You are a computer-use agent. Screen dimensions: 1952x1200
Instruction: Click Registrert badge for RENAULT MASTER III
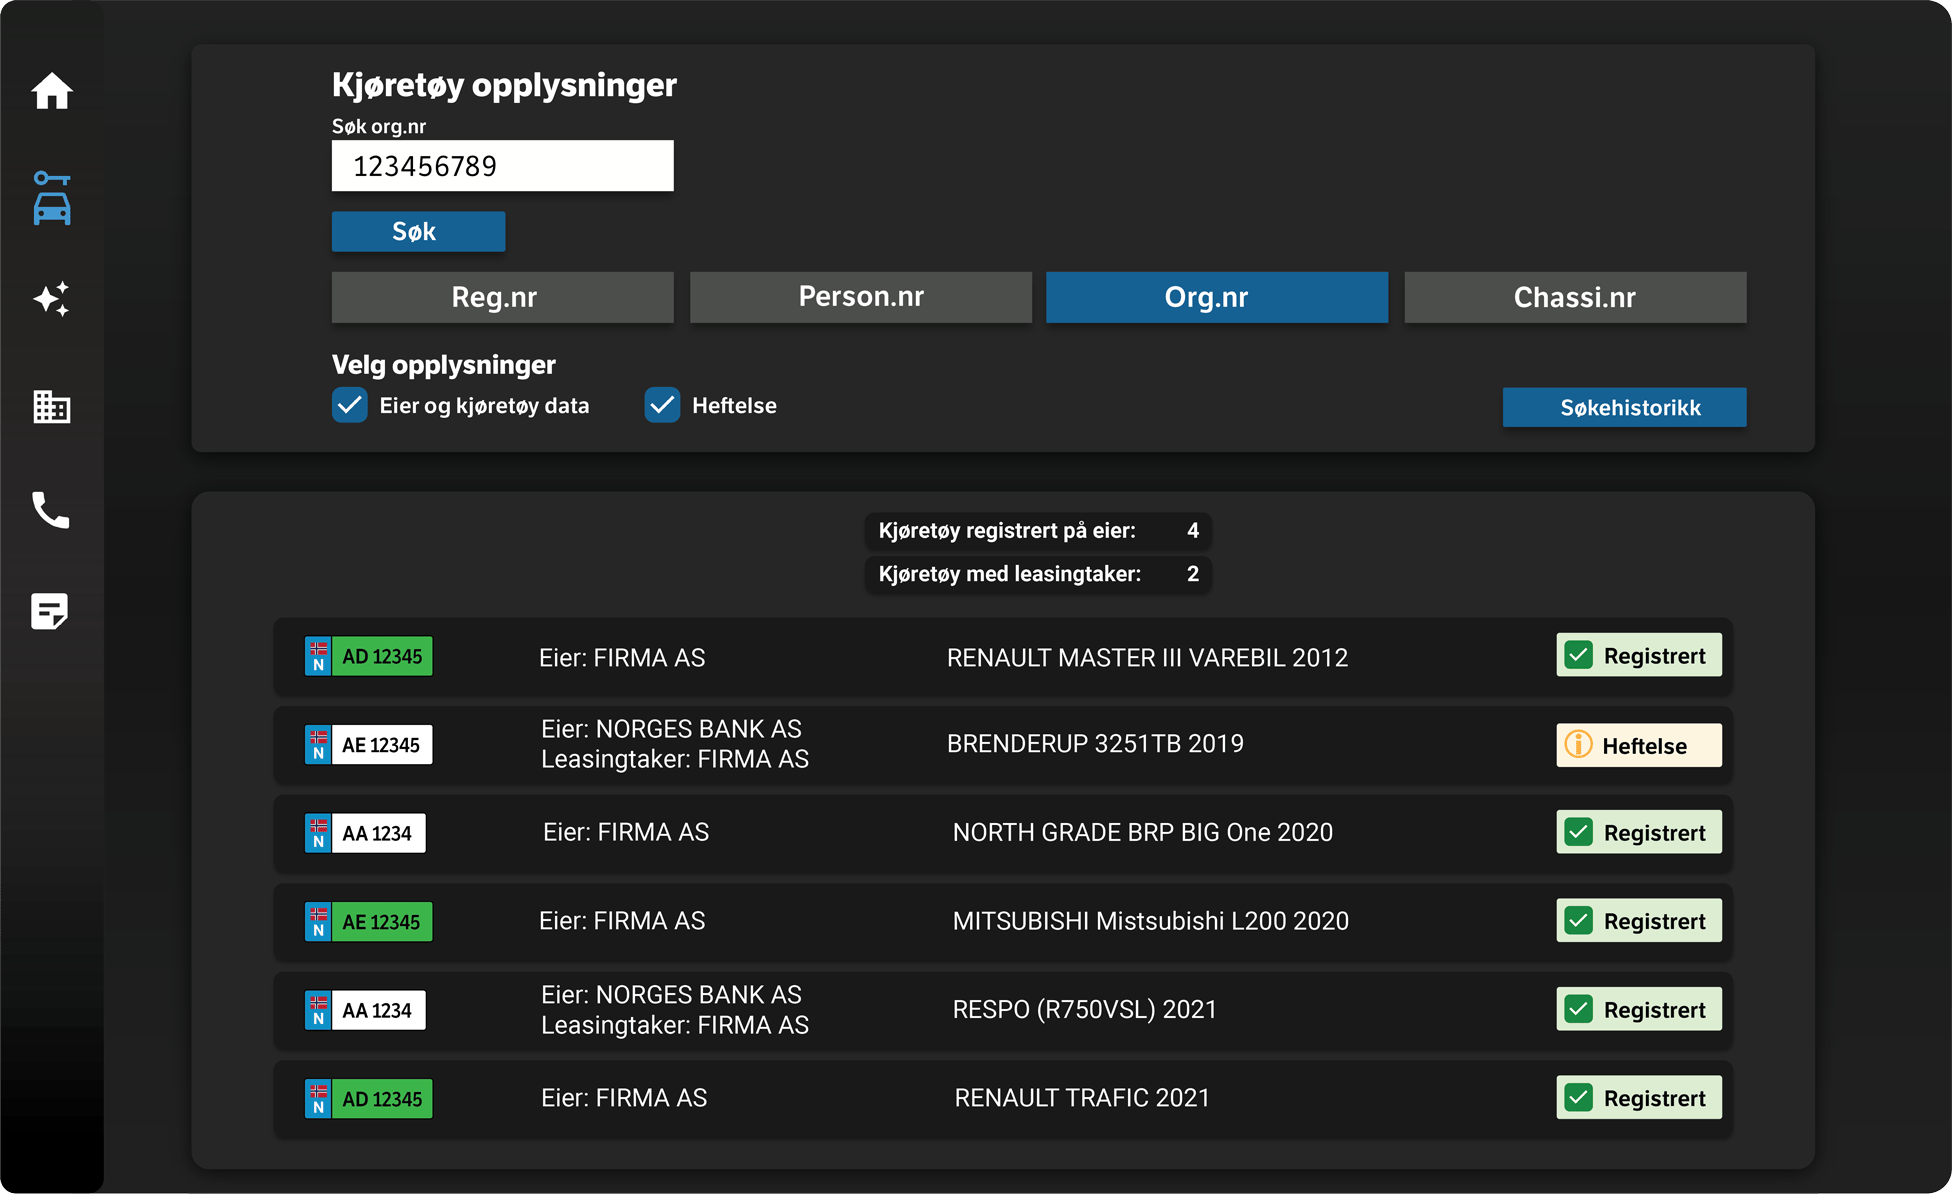click(x=1639, y=656)
